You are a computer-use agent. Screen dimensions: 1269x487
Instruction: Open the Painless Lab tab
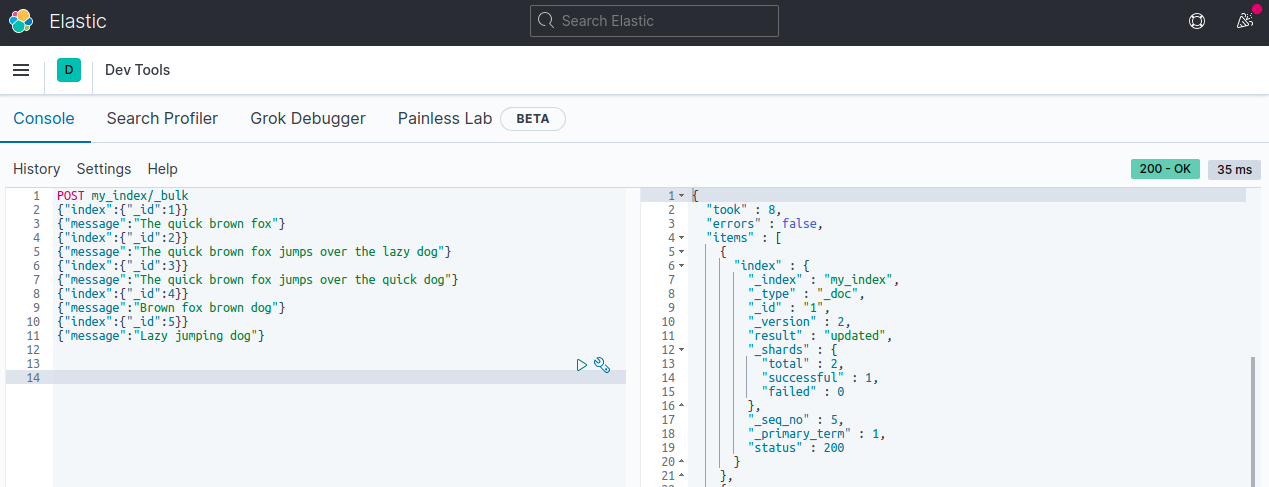click(x=445, y=118)
